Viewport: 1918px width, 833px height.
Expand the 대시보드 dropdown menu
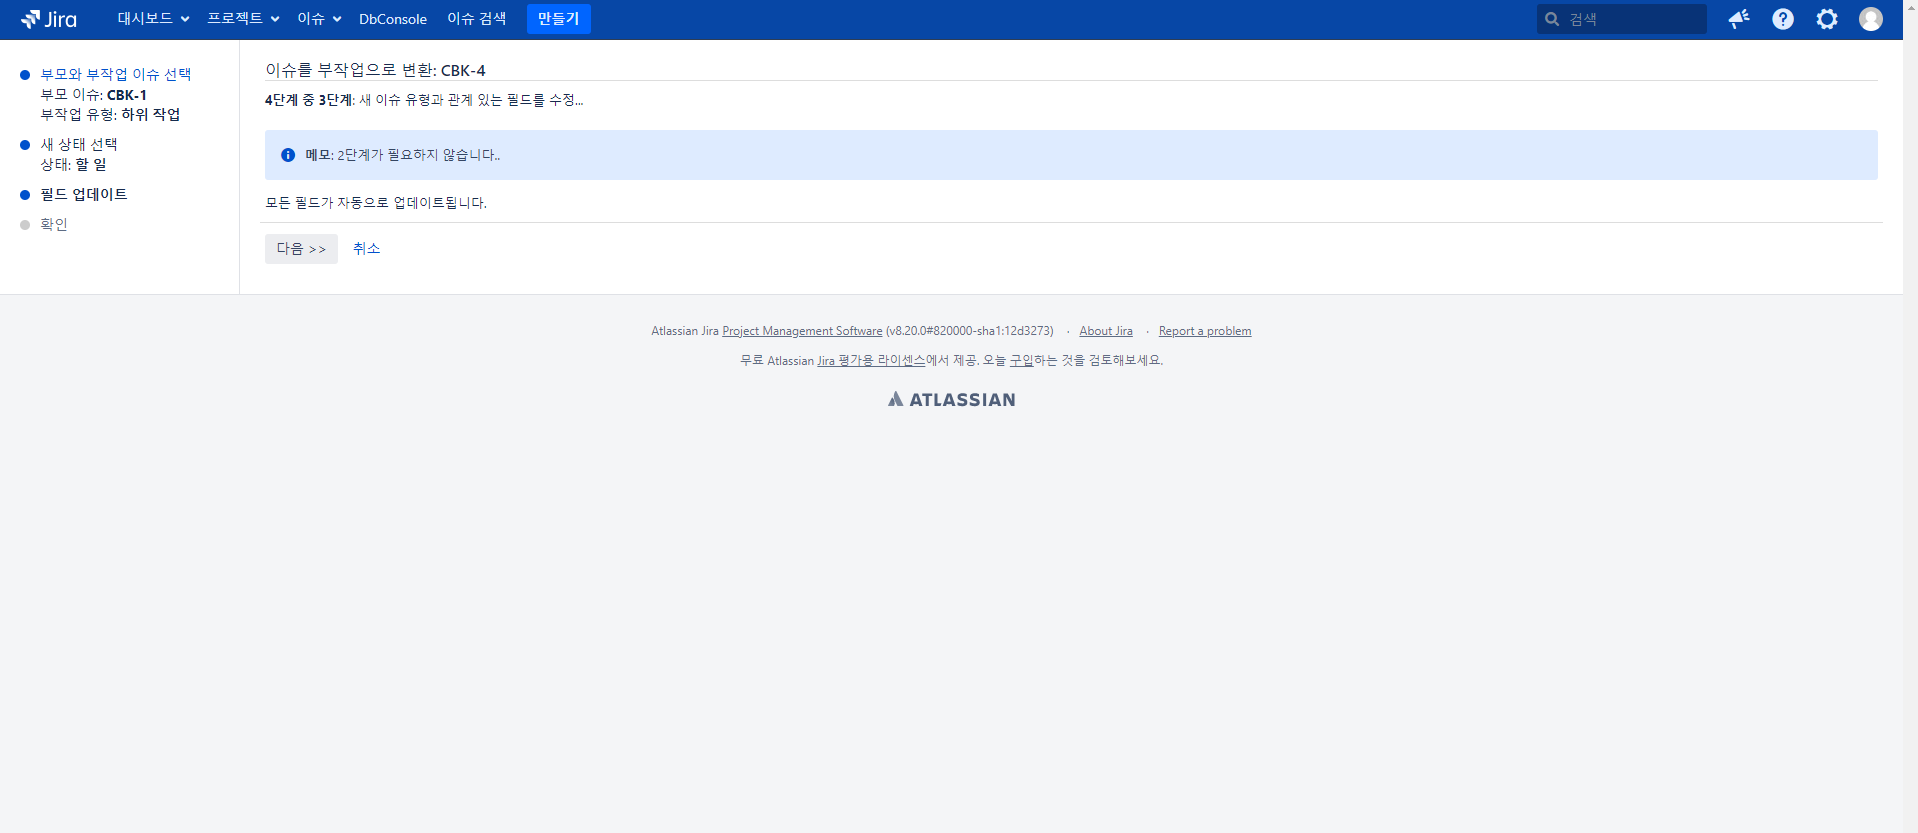click(x=153, y=19)
